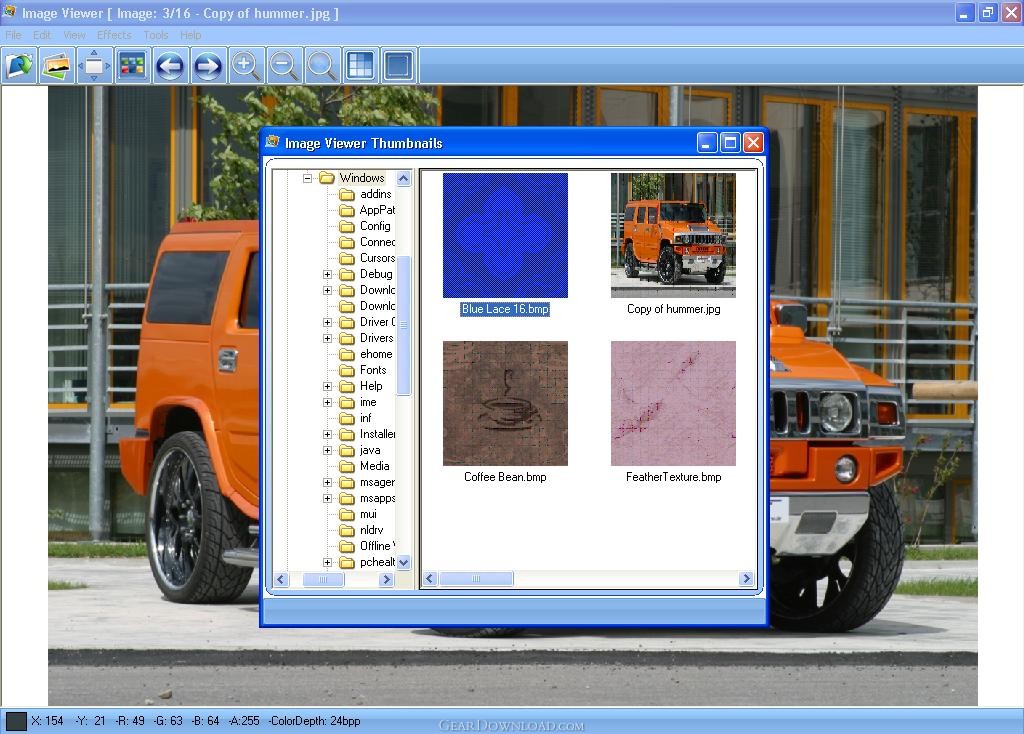
Task: Open the color thumbnails grid toolbar icon
Action: point(132,66)
